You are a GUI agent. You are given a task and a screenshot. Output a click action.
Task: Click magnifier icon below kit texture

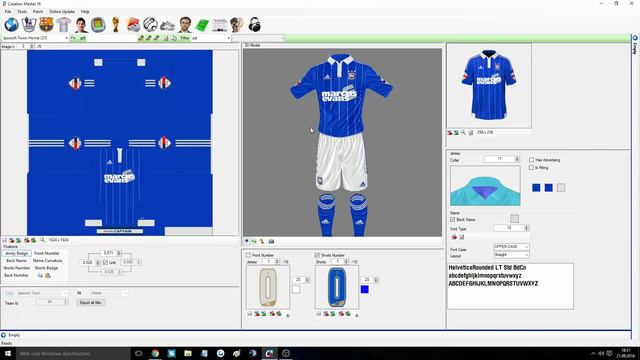click(42, 240)
